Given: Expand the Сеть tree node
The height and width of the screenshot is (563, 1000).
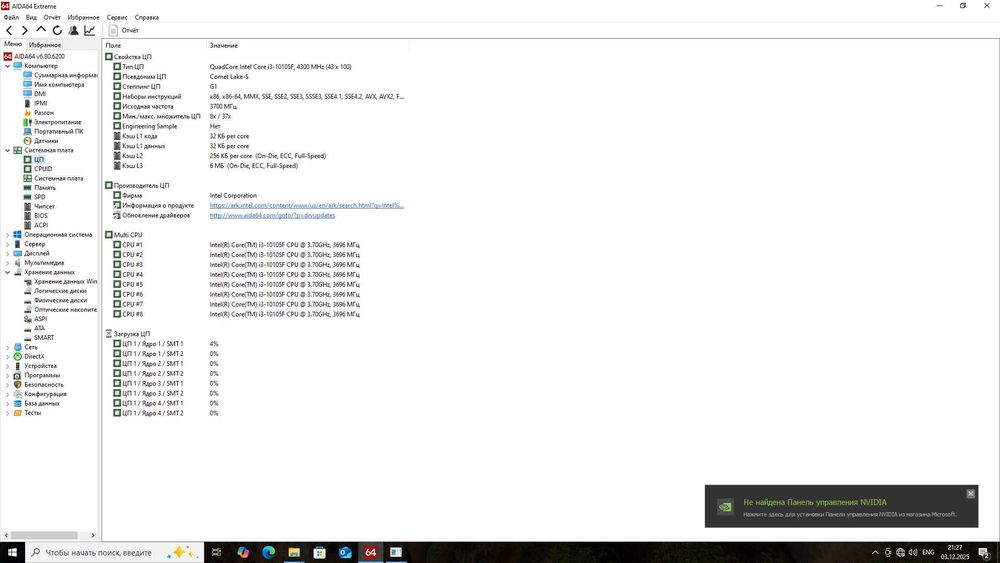Looking at the screenshot, I should [8, 347].
